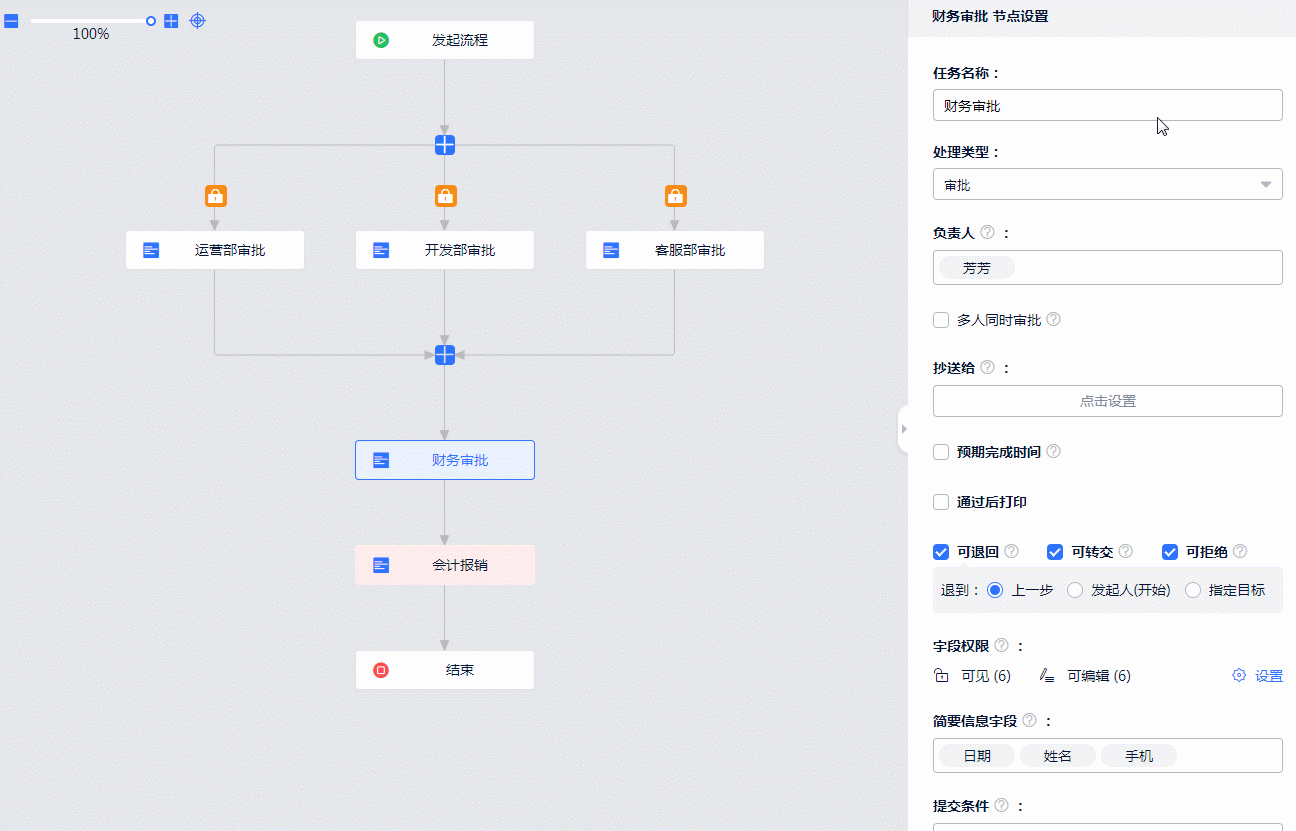Screen dimensions: 1296x831
Task: Click the center canvas target icon
Action: click(x=198, y=21)
